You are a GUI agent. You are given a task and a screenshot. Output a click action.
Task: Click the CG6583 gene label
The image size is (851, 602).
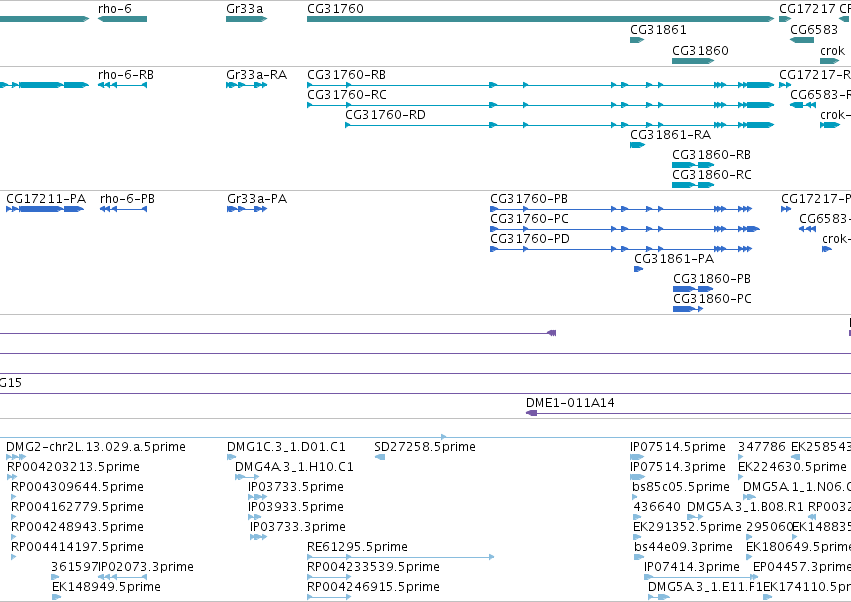[814, 29]
